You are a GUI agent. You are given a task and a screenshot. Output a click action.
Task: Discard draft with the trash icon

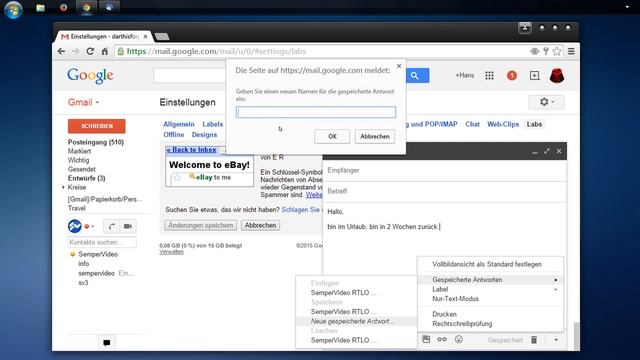click(x=534, y=340)
